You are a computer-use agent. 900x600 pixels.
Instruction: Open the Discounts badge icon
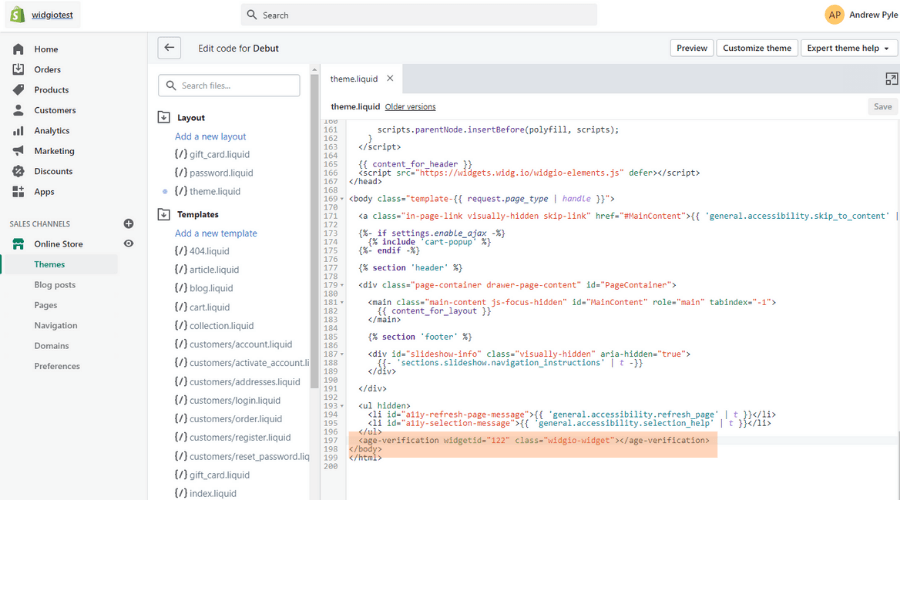pos(18,171)
